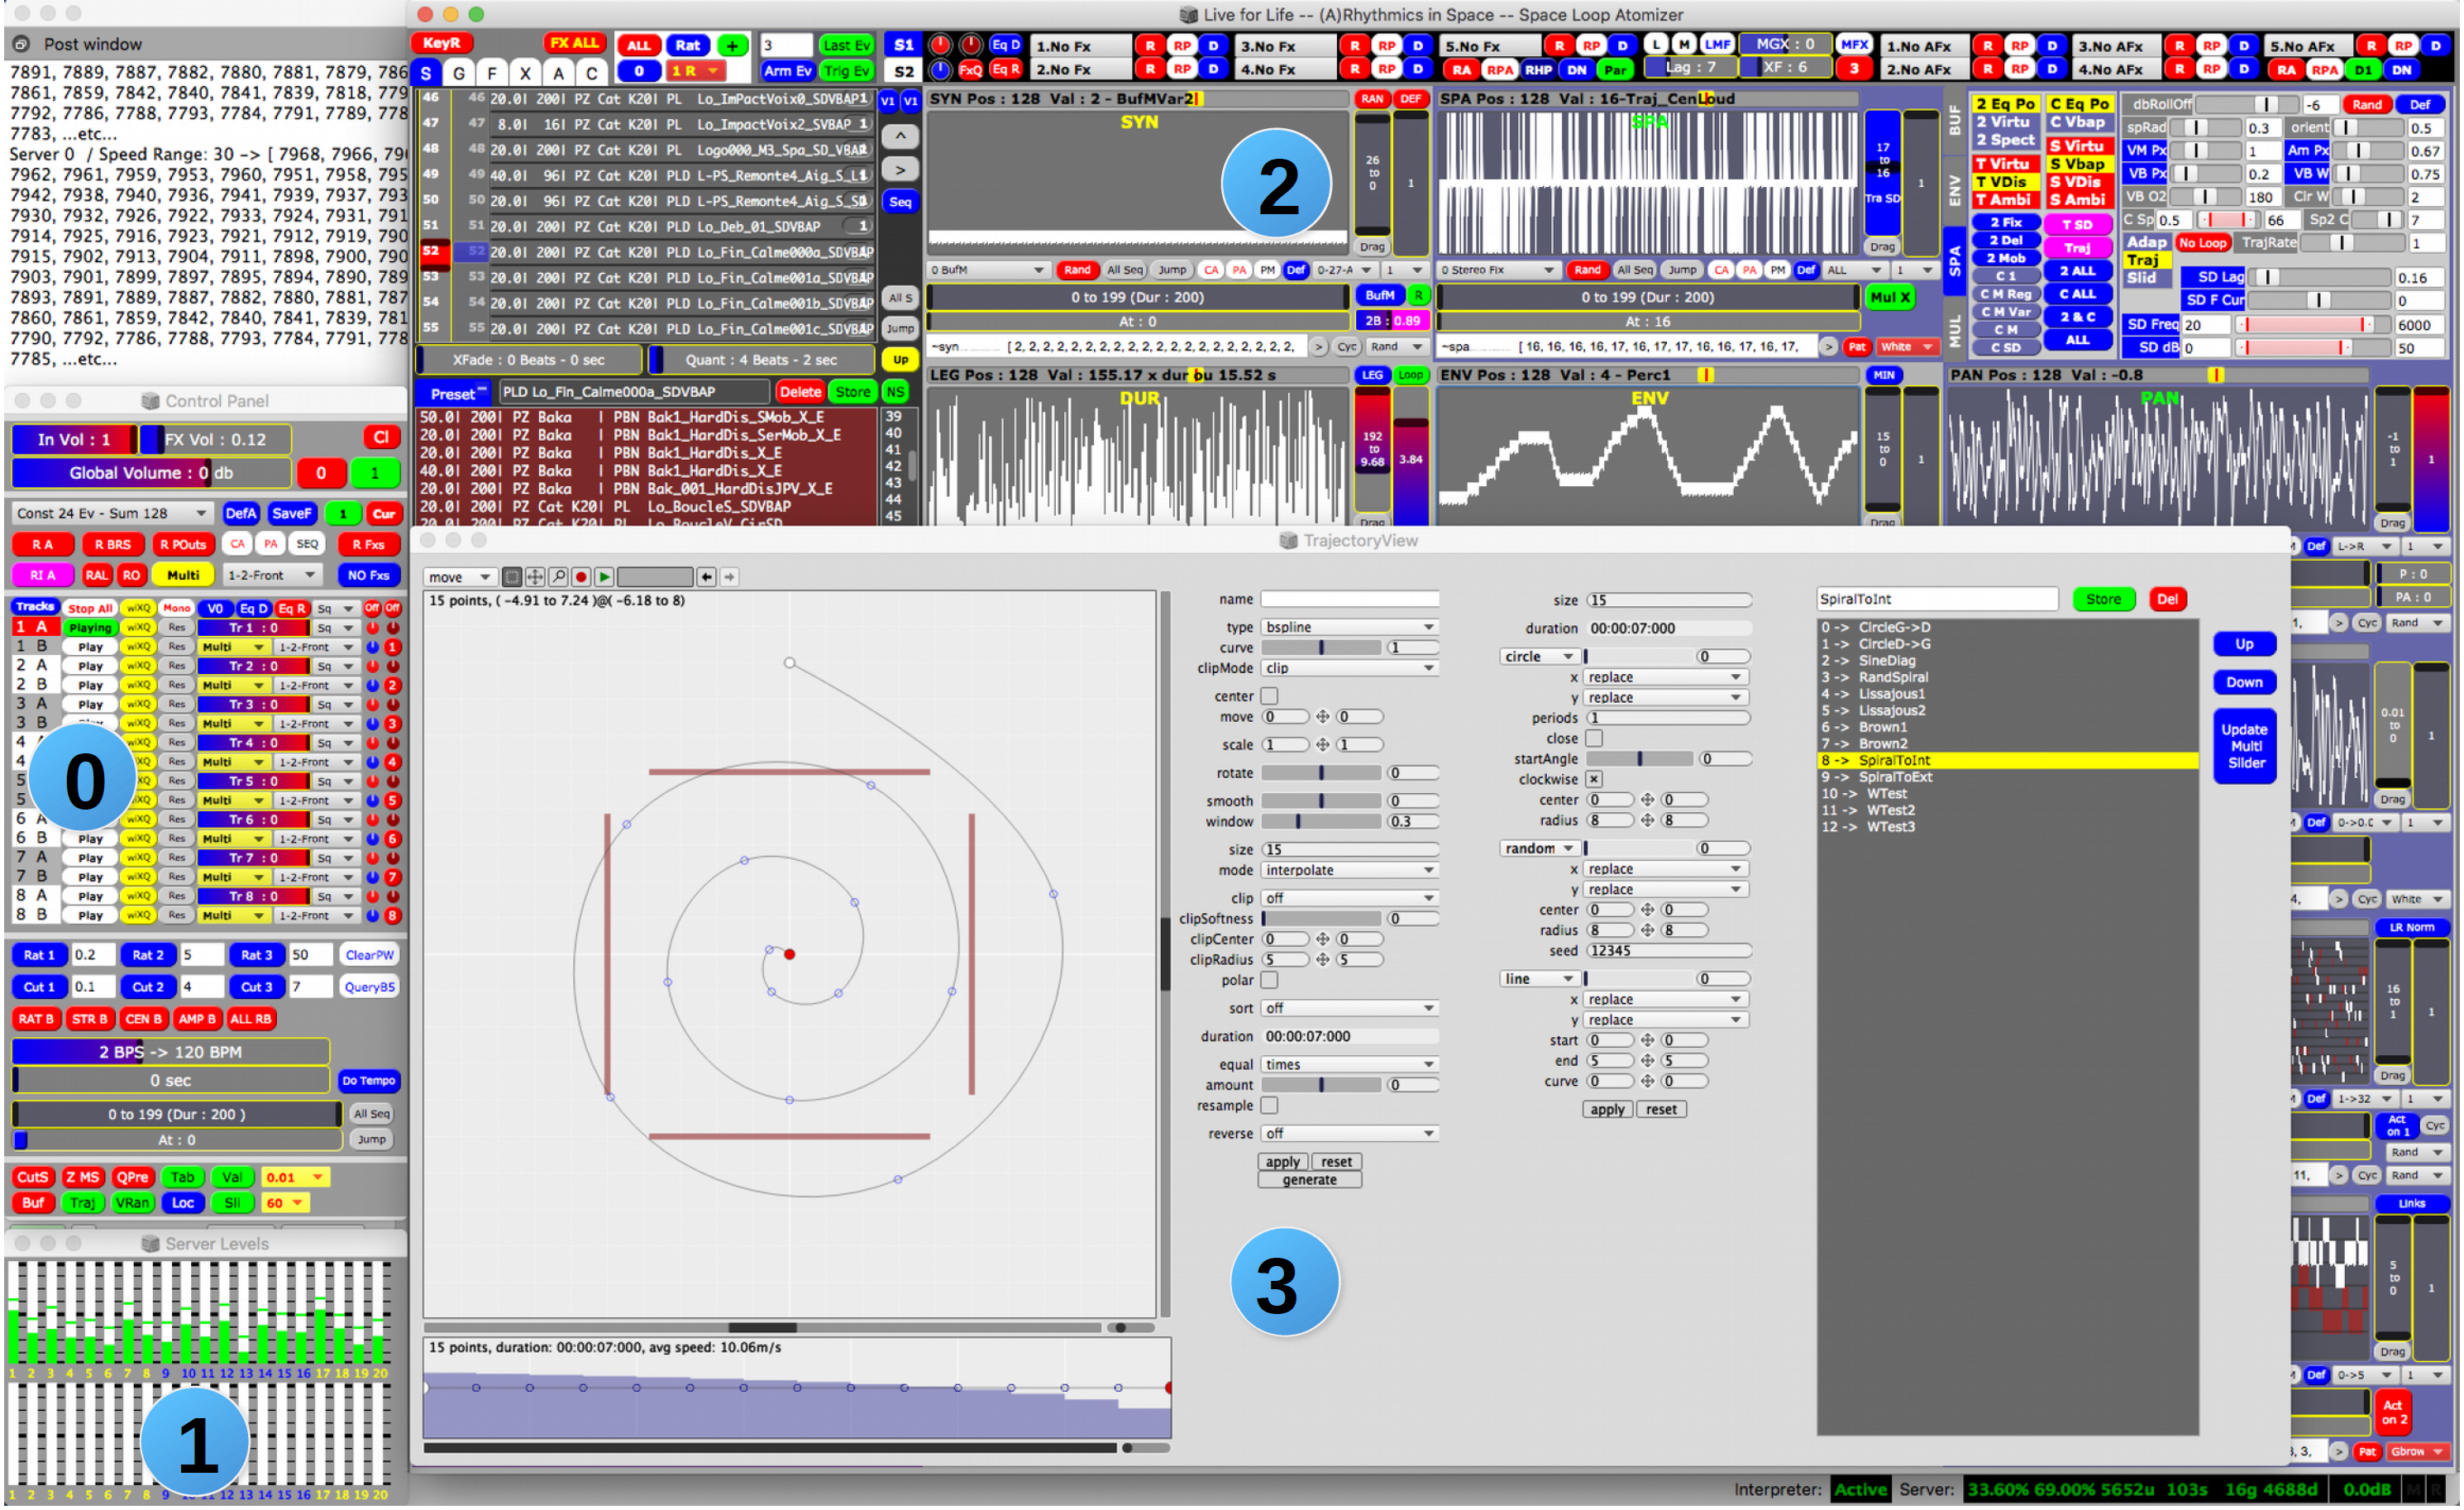Check the polar checkbox
This screenshot has height=1510, width=2464.
1269,980
